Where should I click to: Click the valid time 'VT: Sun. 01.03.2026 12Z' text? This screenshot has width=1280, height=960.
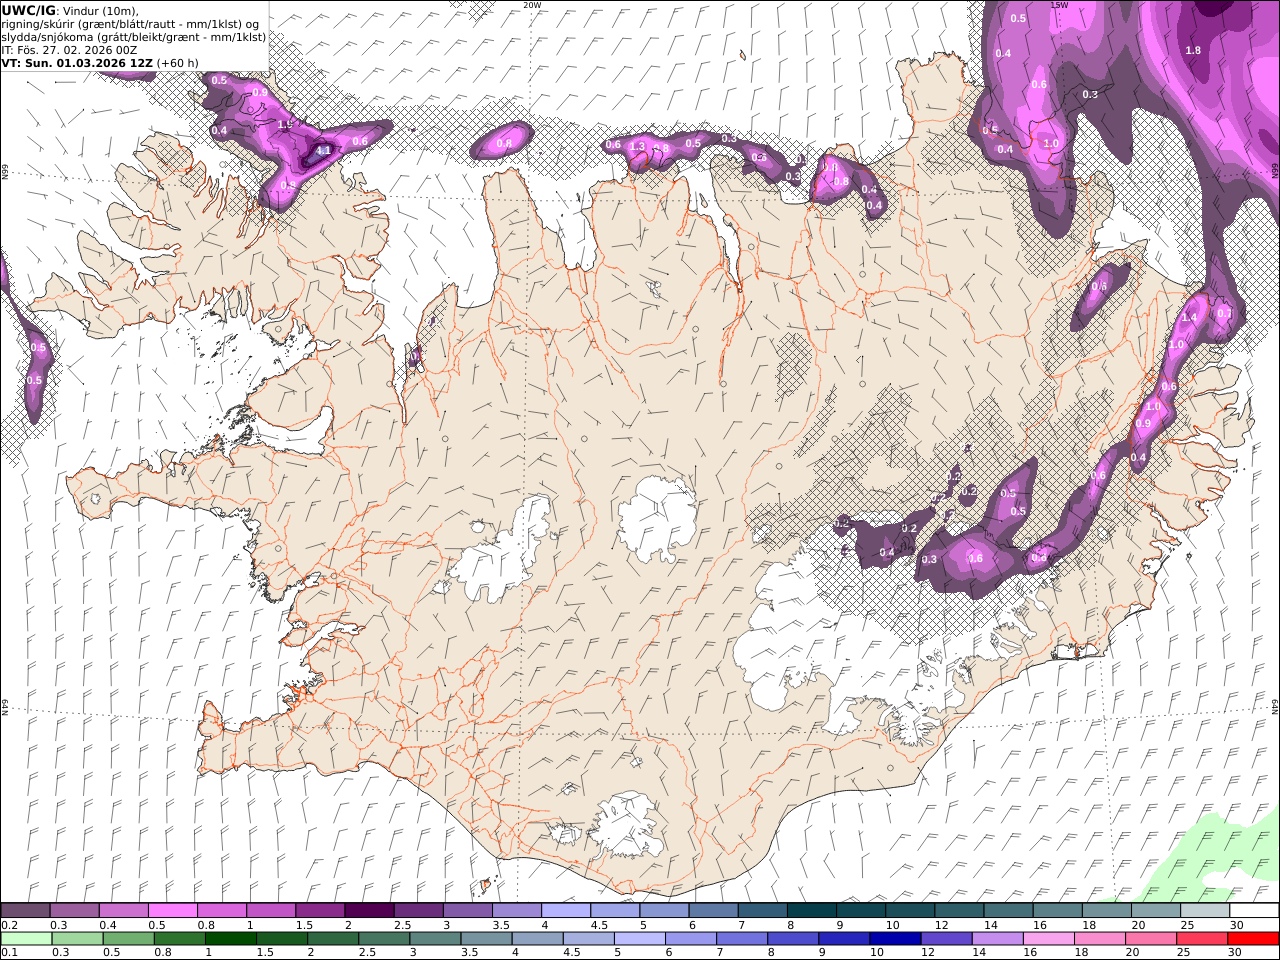[x=77, y=62]
